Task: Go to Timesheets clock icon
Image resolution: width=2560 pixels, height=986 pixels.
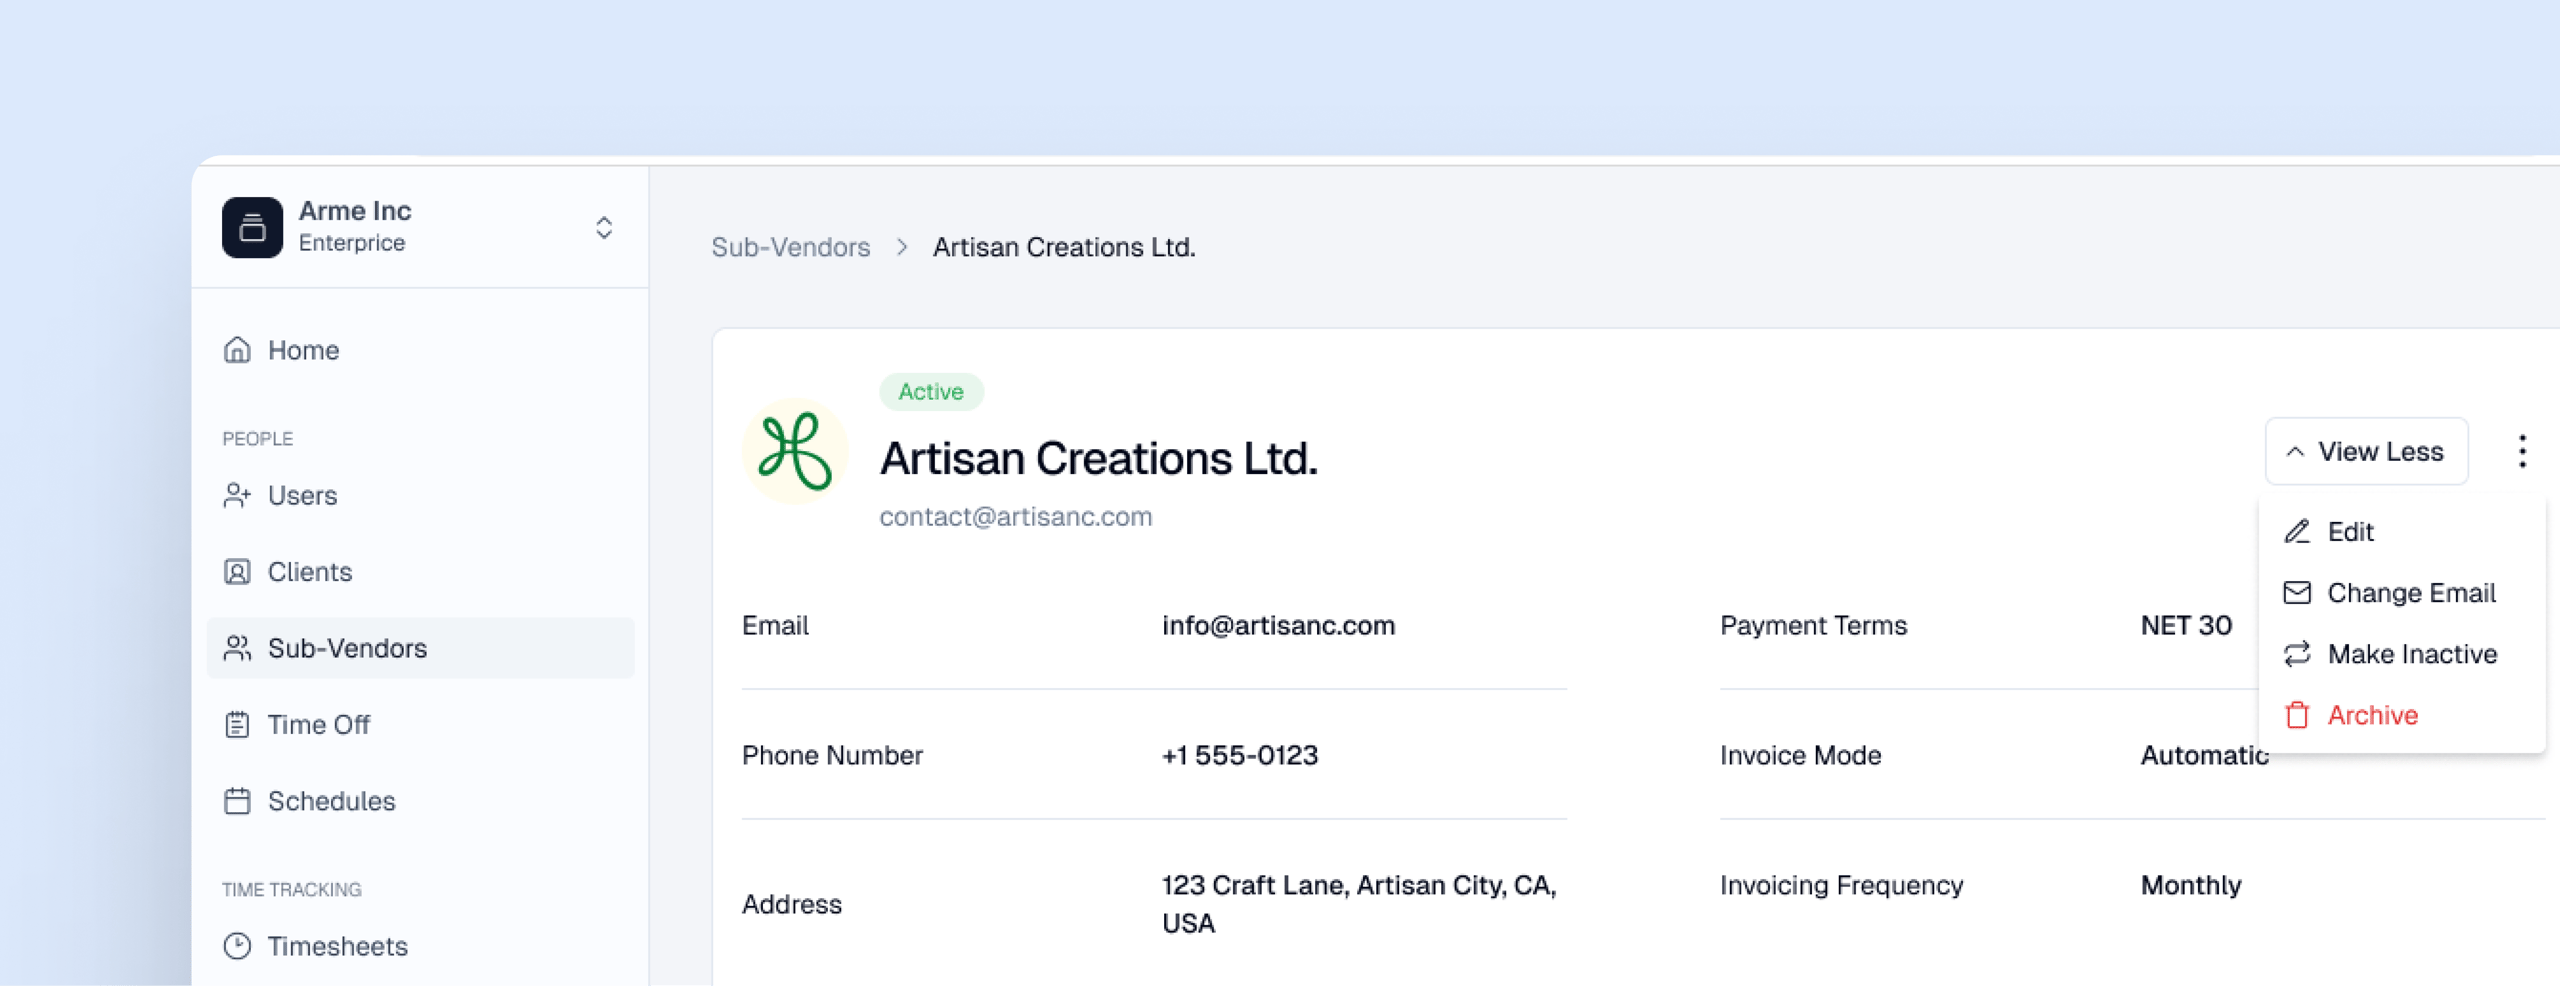Action: tap(237, 946)
